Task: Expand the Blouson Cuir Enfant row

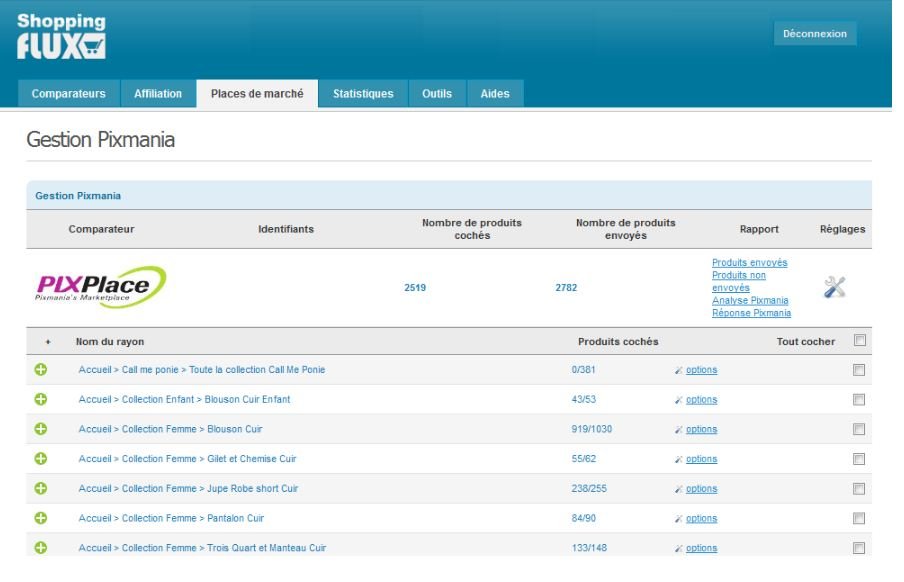Action: pyautogui.click(x=41, y=400)
